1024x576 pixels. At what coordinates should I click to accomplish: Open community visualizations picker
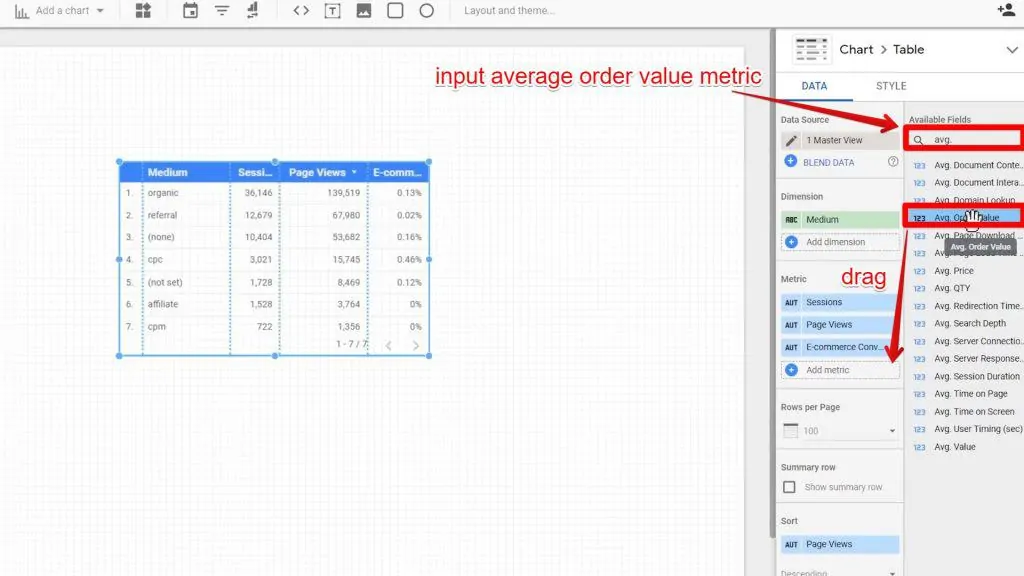click(143, 12)
